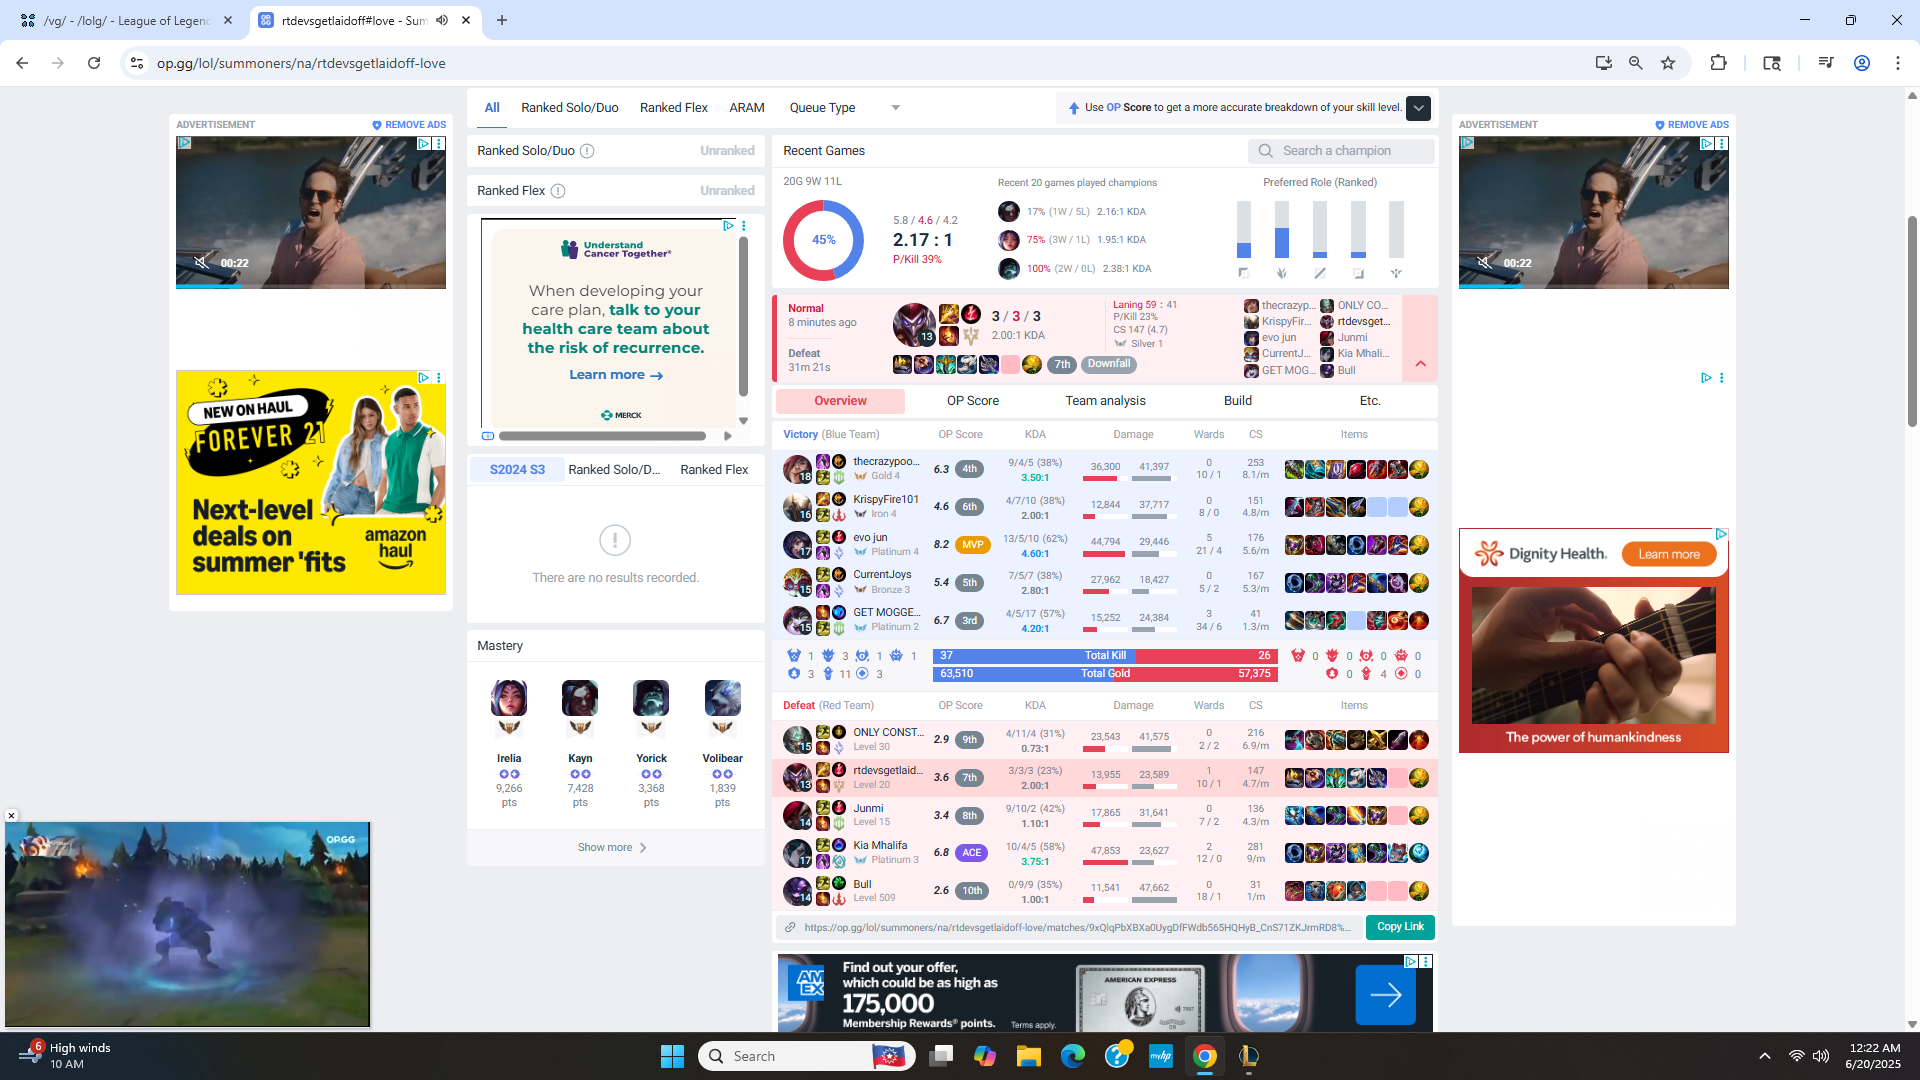Viewport: 1920px width, 1080px height.
Task: Click the 45% win rate donut chart
Action: [823, 240]
